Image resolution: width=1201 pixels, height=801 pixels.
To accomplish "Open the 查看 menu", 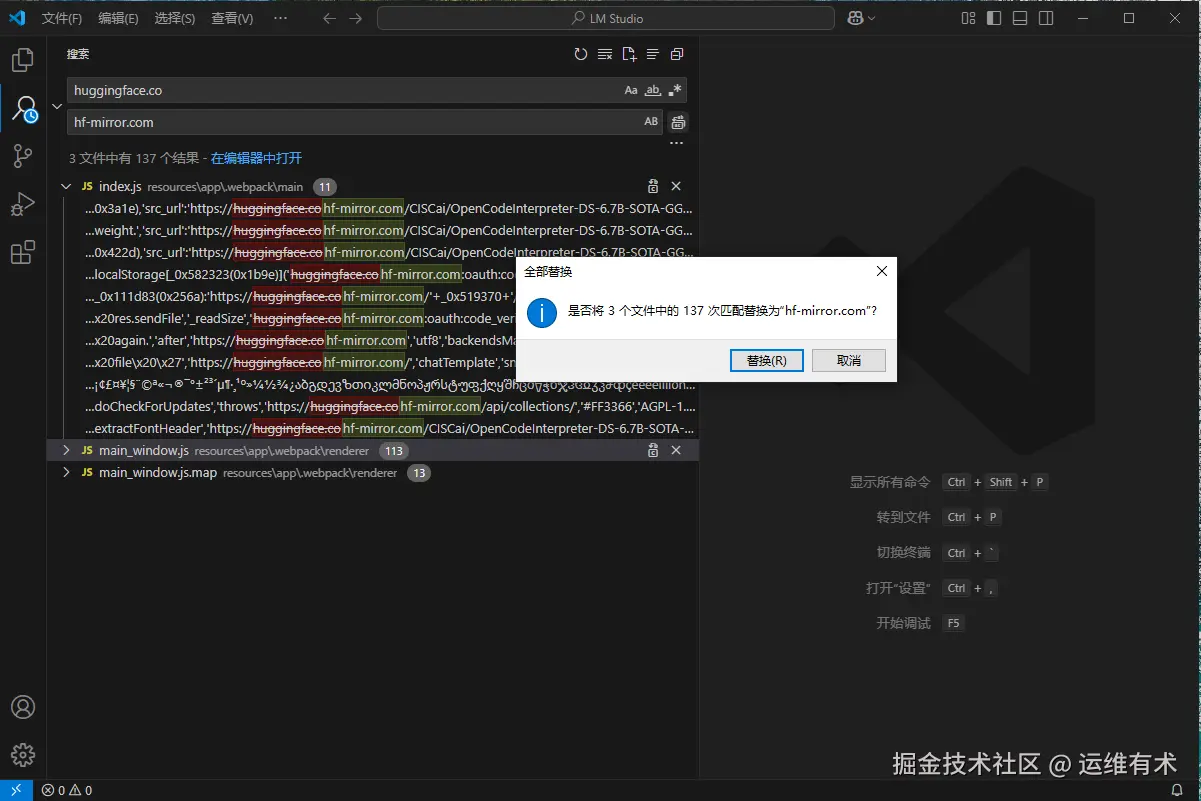I will pyautogui.click(x=231, y=17).
